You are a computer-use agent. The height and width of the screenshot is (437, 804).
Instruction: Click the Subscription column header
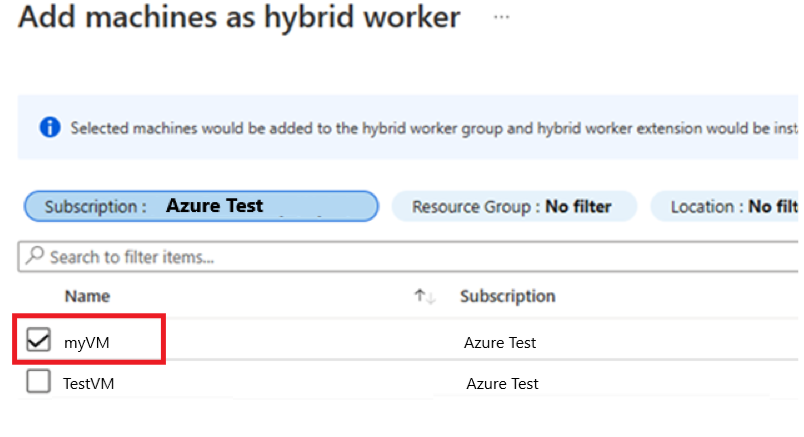click(x=507, y=296)
